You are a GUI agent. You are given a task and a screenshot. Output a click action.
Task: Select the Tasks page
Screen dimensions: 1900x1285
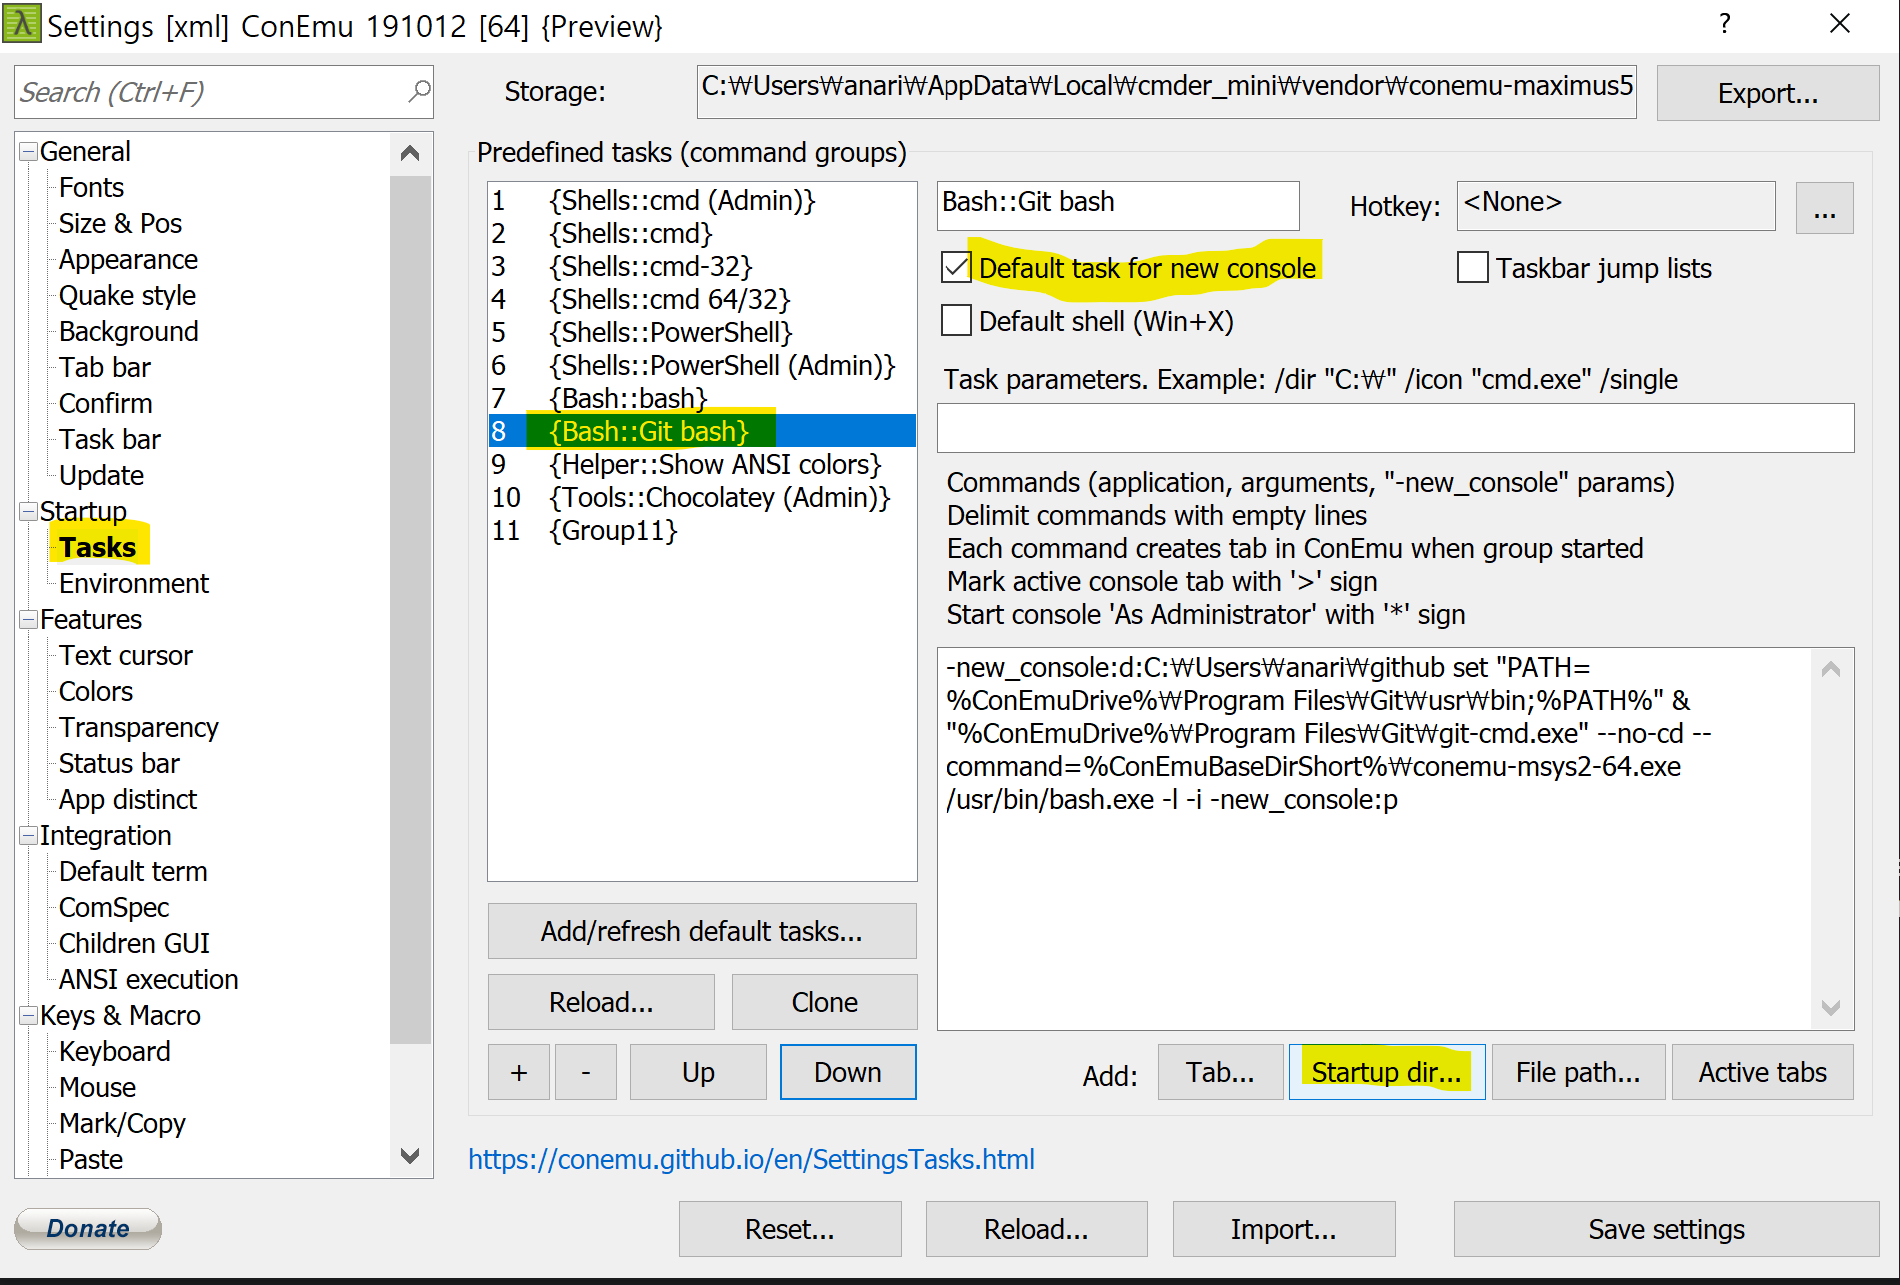coord(97,548)
